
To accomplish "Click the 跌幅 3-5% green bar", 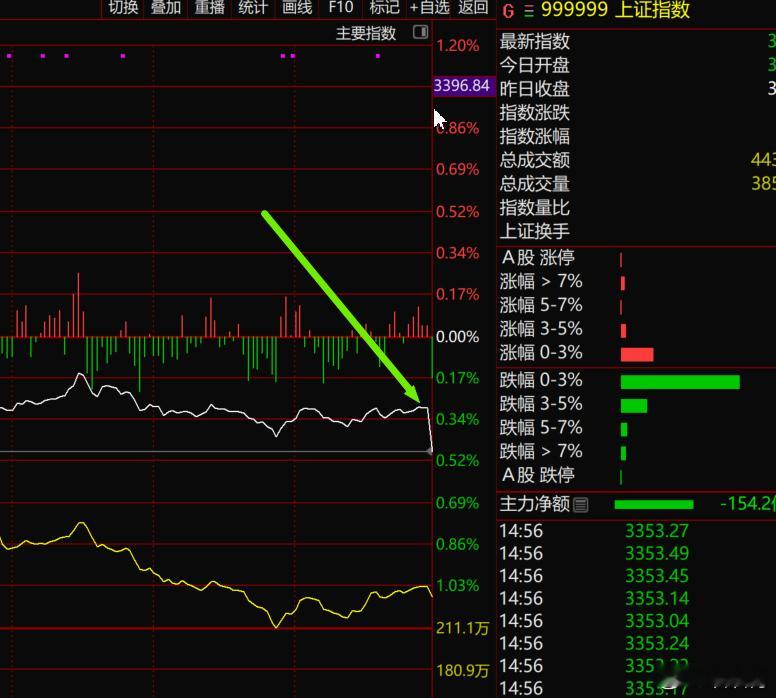I will [x=634, y=405].
